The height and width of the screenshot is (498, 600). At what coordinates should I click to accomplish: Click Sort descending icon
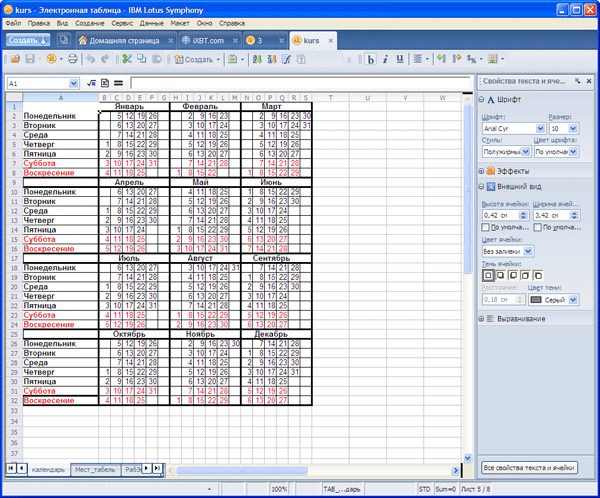(272, 59)
